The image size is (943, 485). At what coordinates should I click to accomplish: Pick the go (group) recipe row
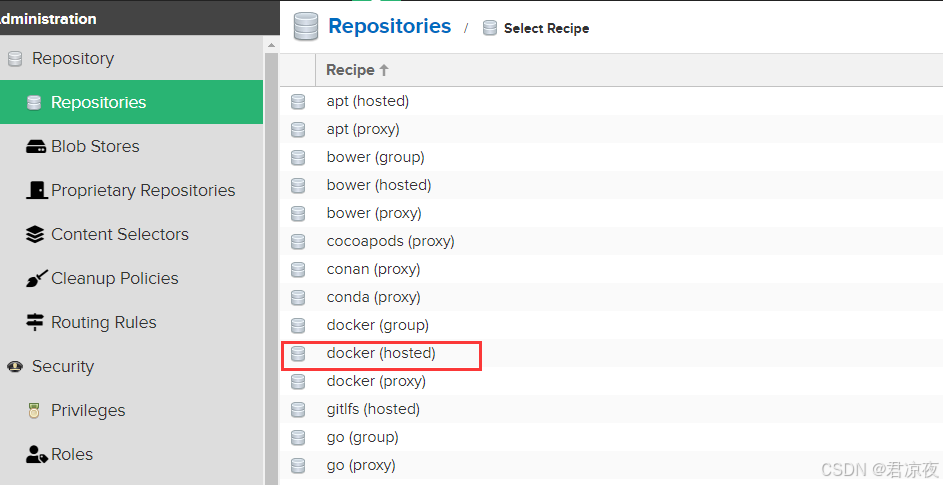coord(362,437)
